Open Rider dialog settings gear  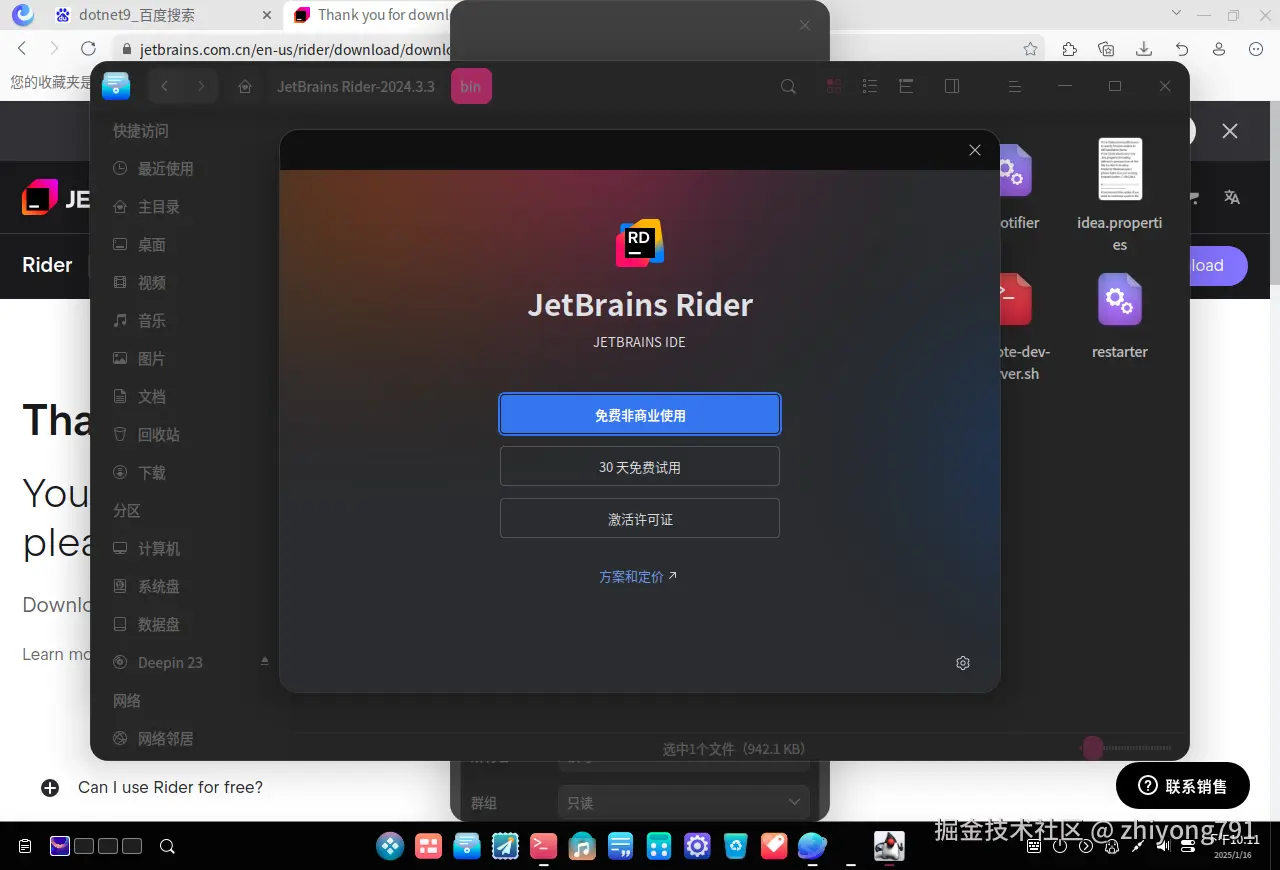pyautogui.click(x=963, y=663)
